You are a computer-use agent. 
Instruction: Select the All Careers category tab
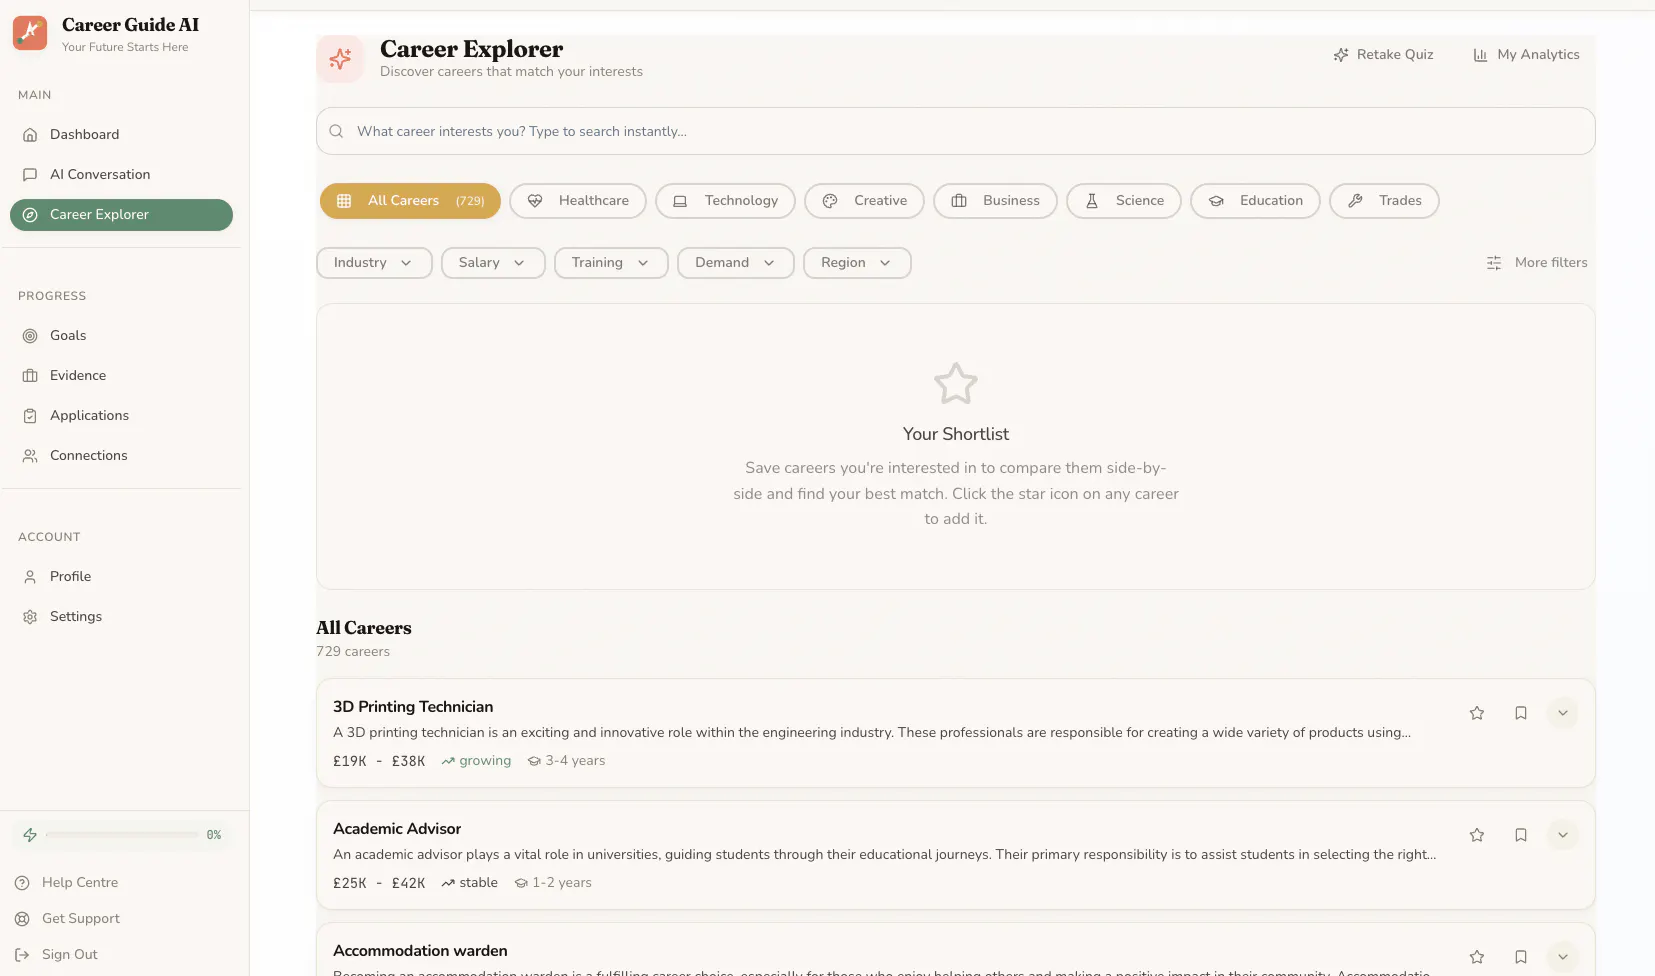410,201
